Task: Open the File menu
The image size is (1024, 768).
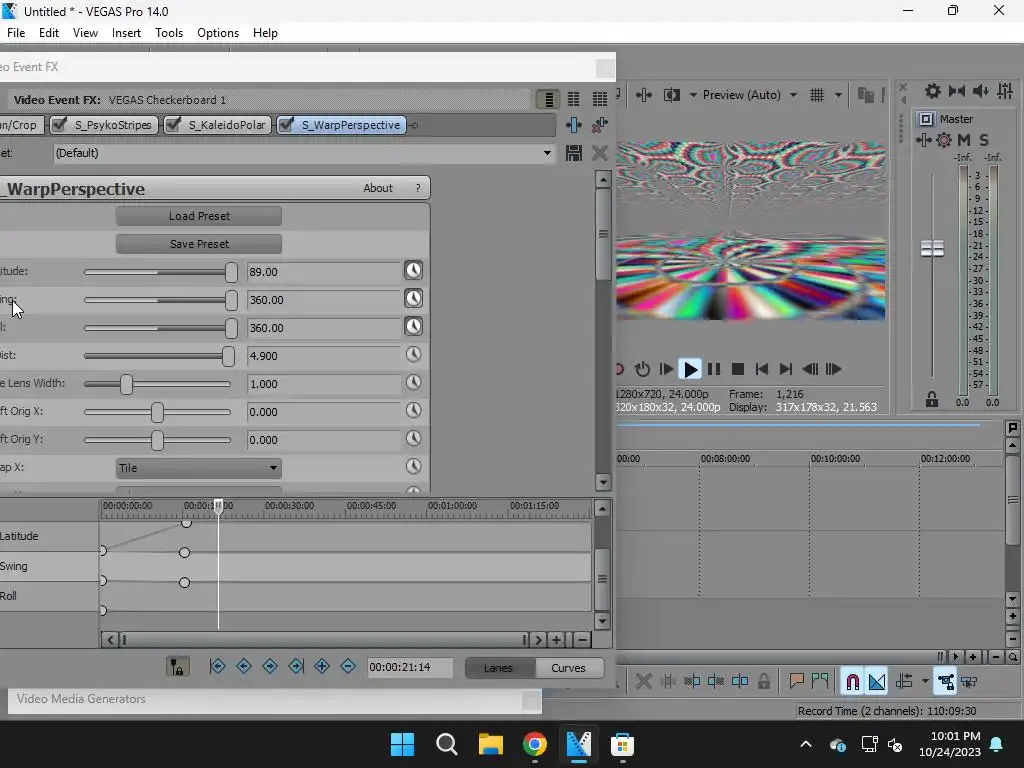Action: [x=16, y=33]
